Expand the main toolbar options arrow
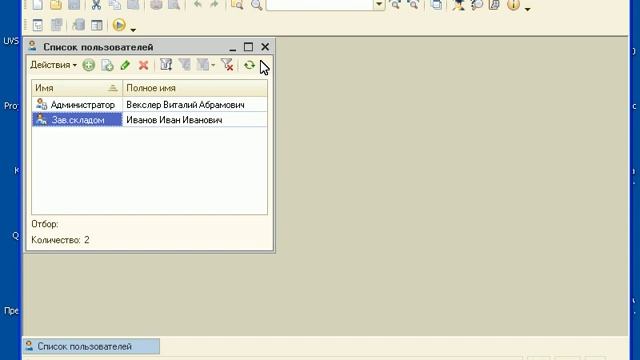The width and height of the screenshot is (640, 360). click(527, 9)
